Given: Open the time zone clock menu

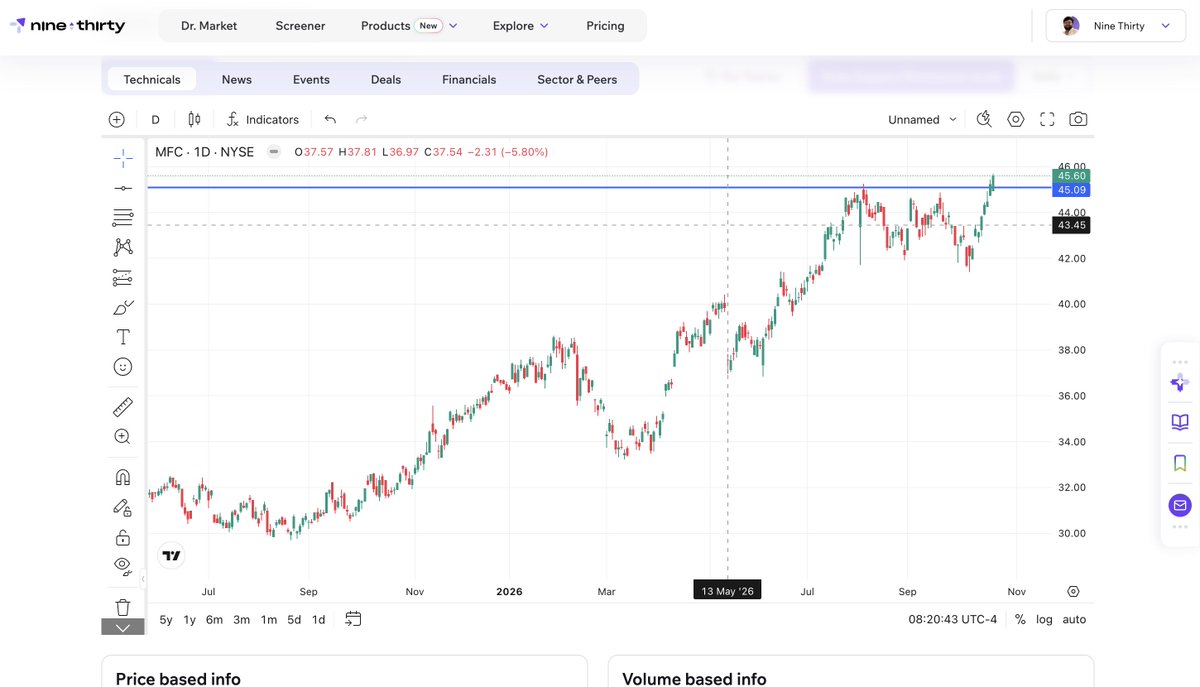Looking at the screenshot, I should pos(953,619).
